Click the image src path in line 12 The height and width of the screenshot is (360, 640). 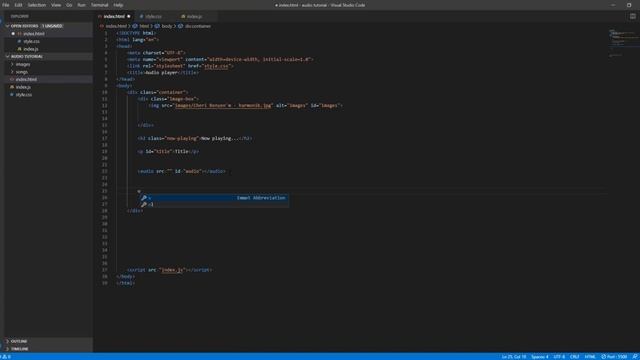tap(223, 105)
